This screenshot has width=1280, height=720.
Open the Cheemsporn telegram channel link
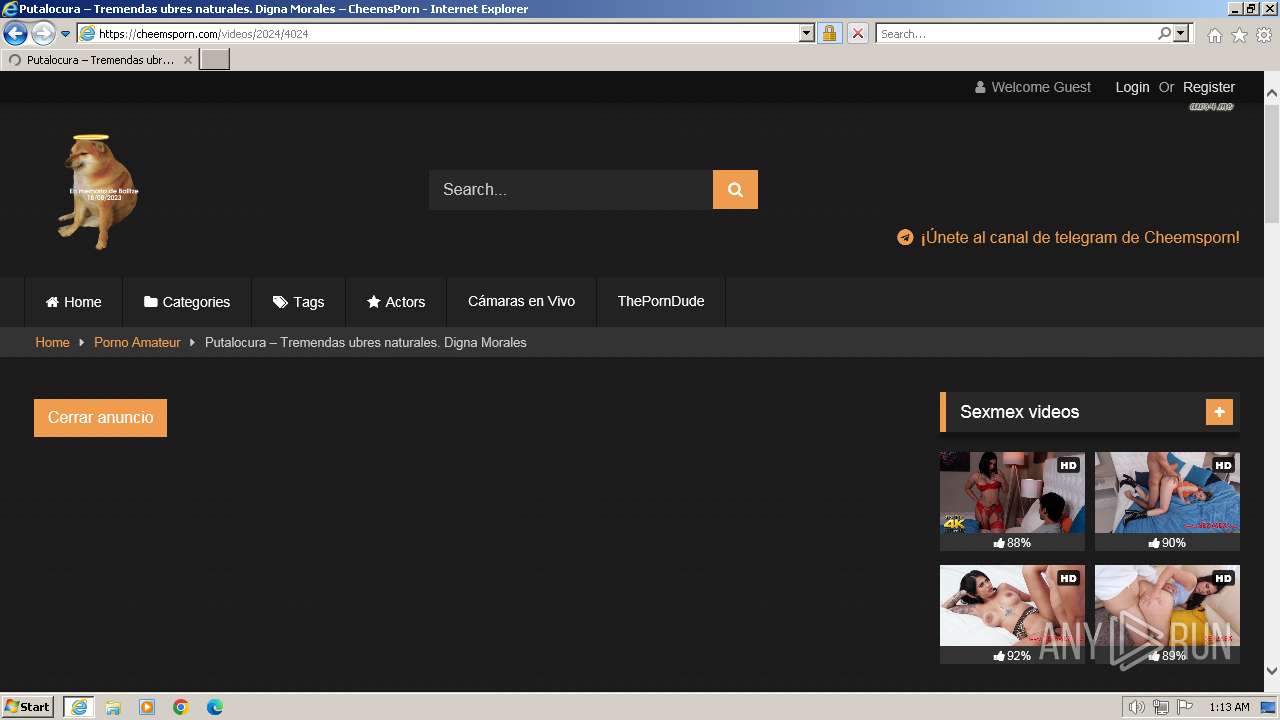click(1080, 237)
